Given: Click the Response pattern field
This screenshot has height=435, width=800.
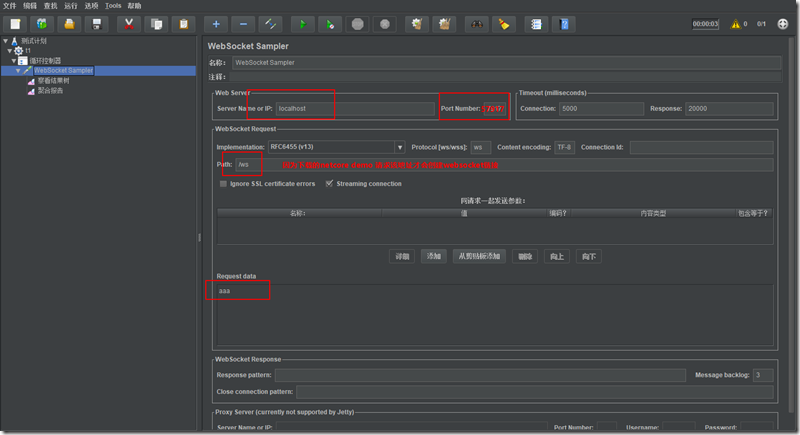Looking at the screenshot, I should (480, 375).
